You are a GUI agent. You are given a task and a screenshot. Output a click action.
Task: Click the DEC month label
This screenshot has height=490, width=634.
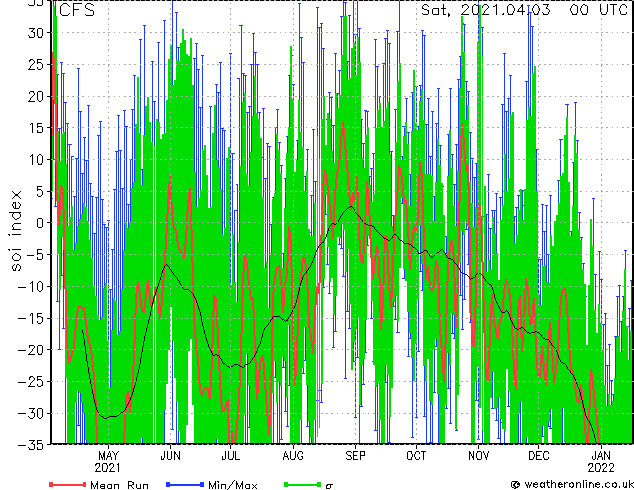tap(539, 456)
